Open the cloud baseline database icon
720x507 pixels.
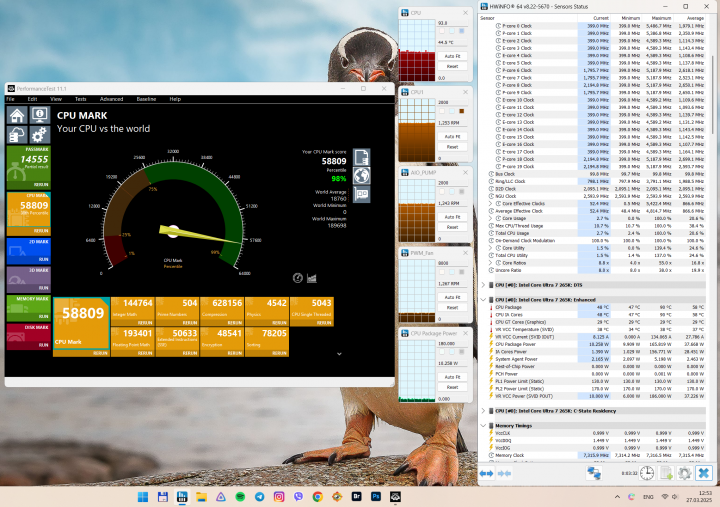click(17, 135)
